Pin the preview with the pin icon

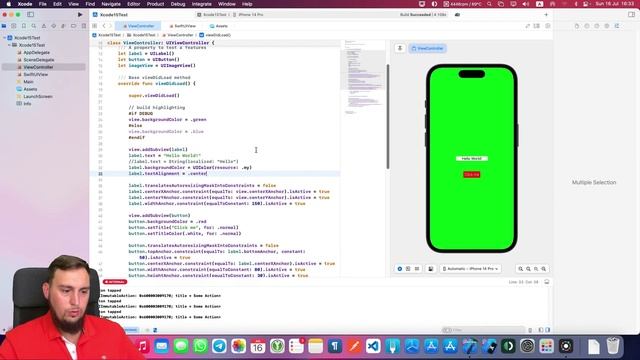pos(400,48)
